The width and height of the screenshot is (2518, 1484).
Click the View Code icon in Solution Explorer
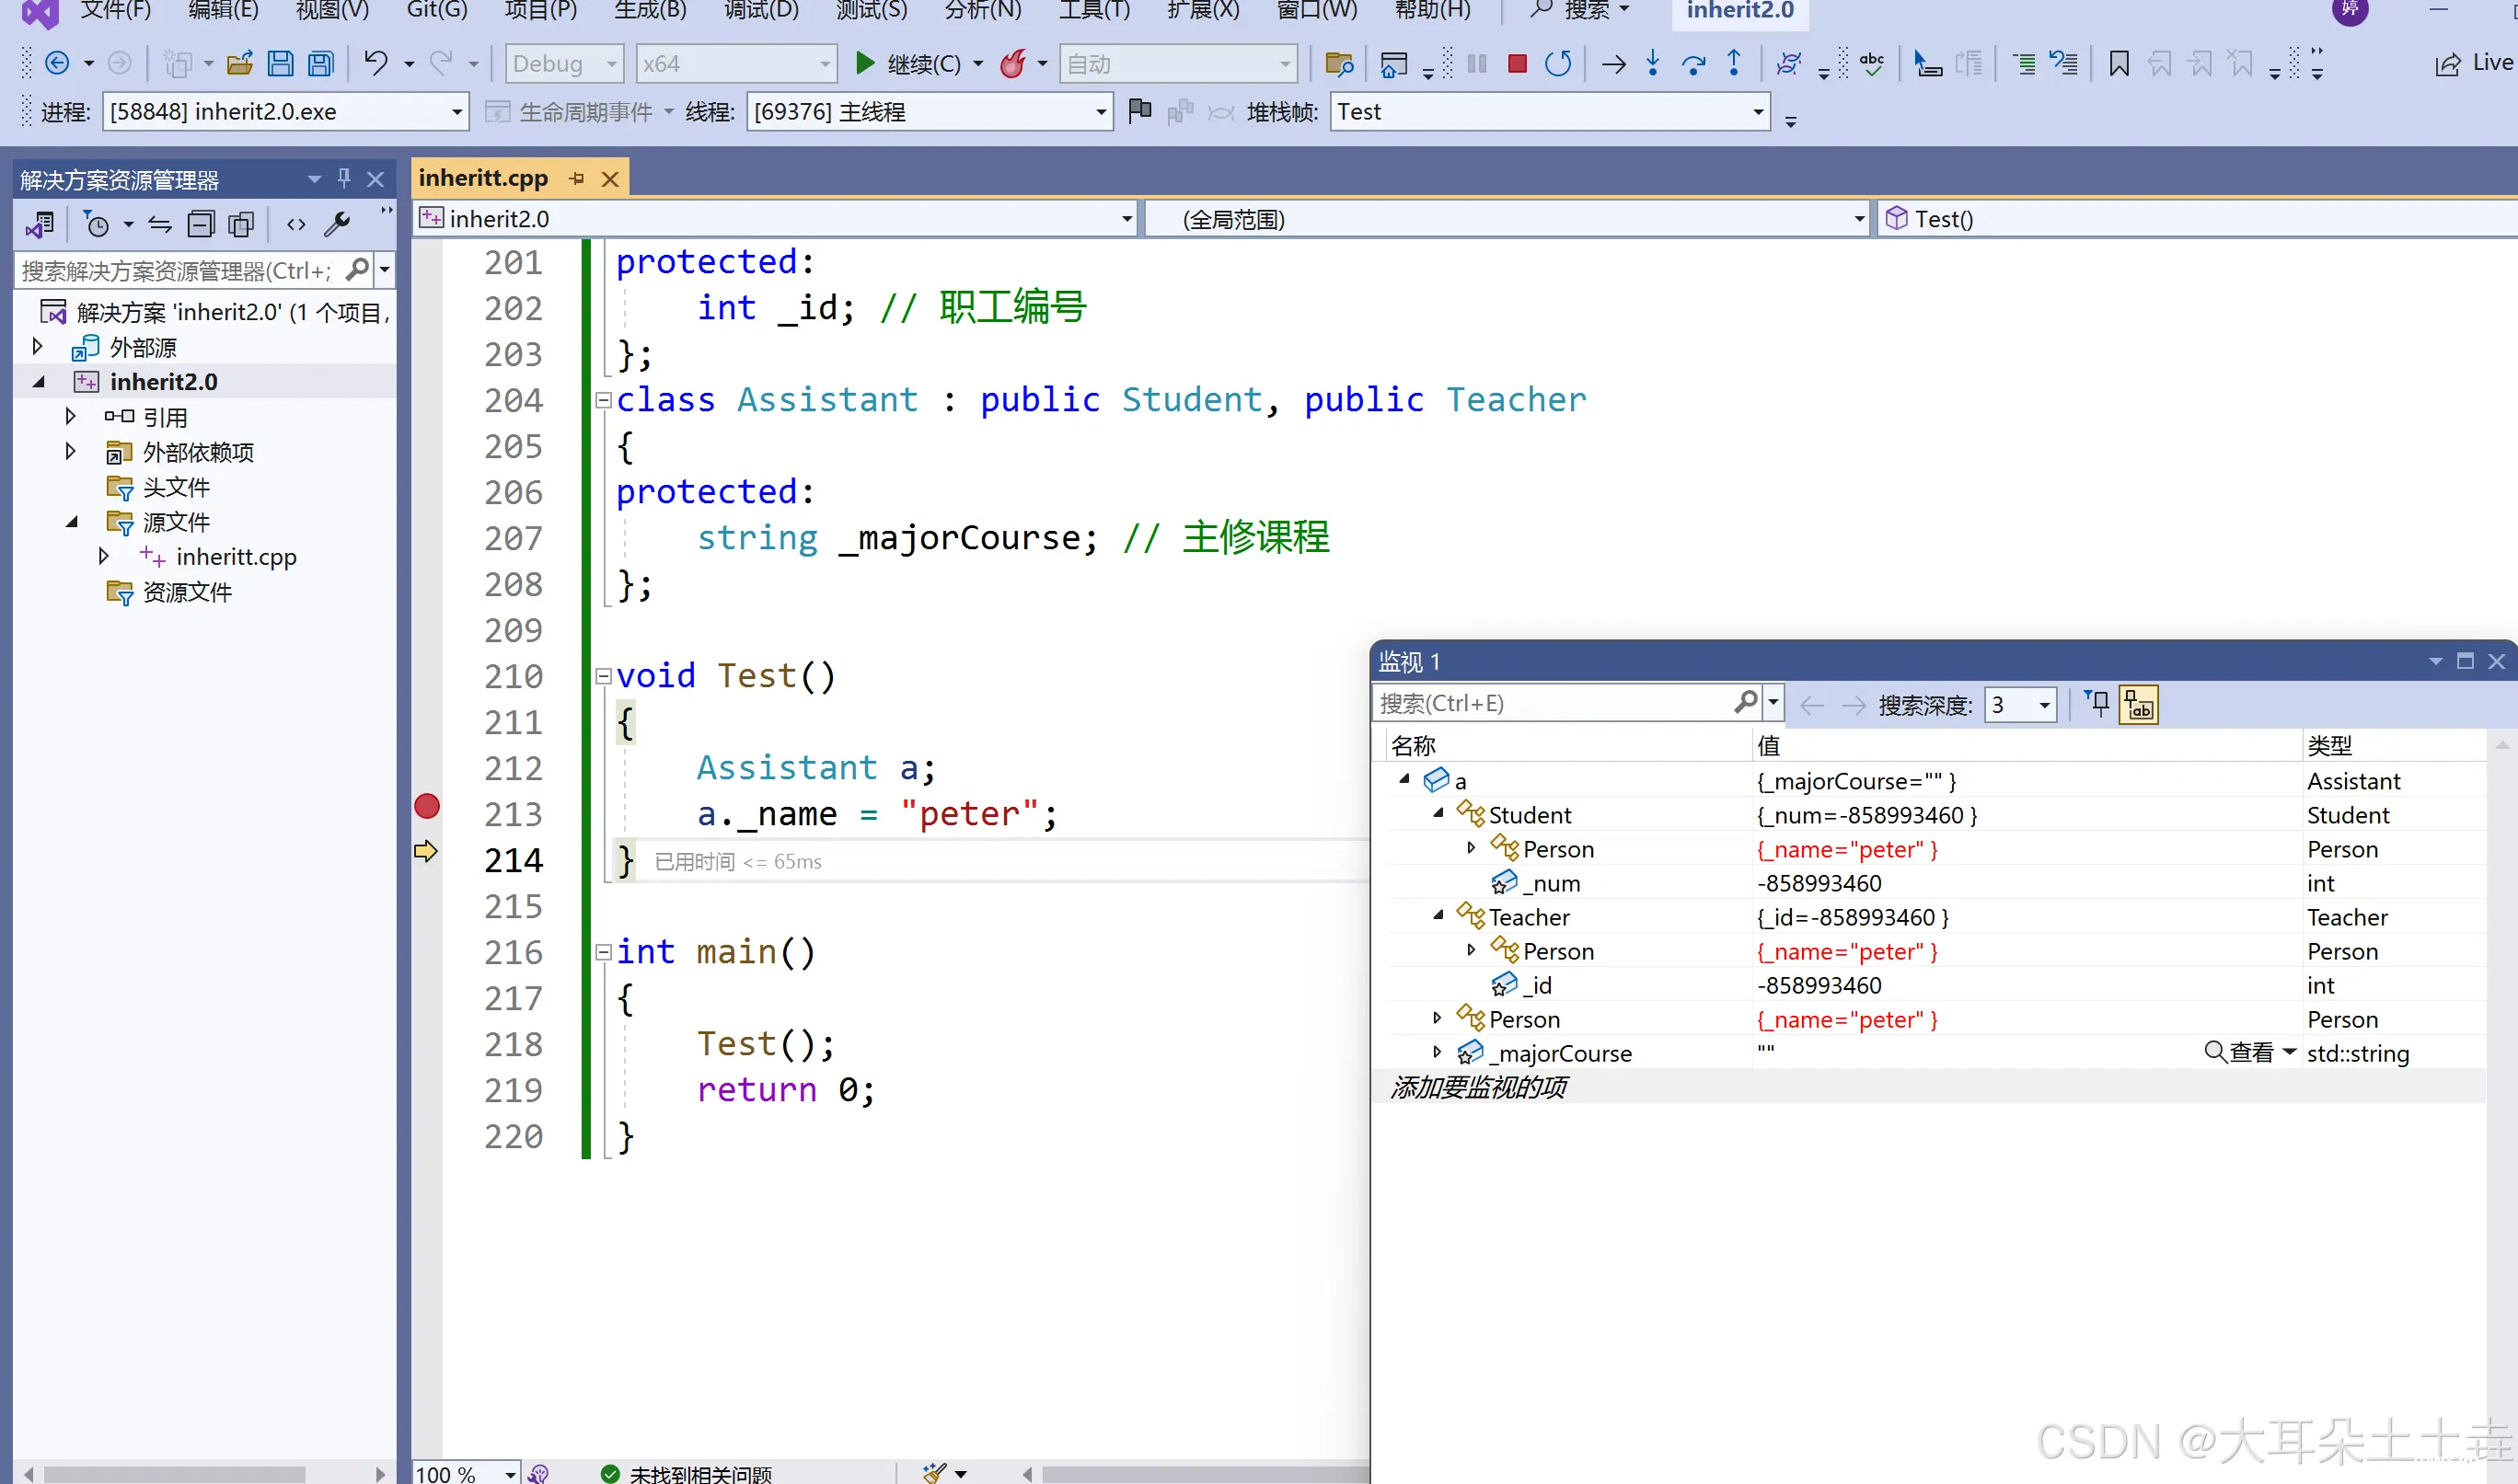(x=296, y=224)
